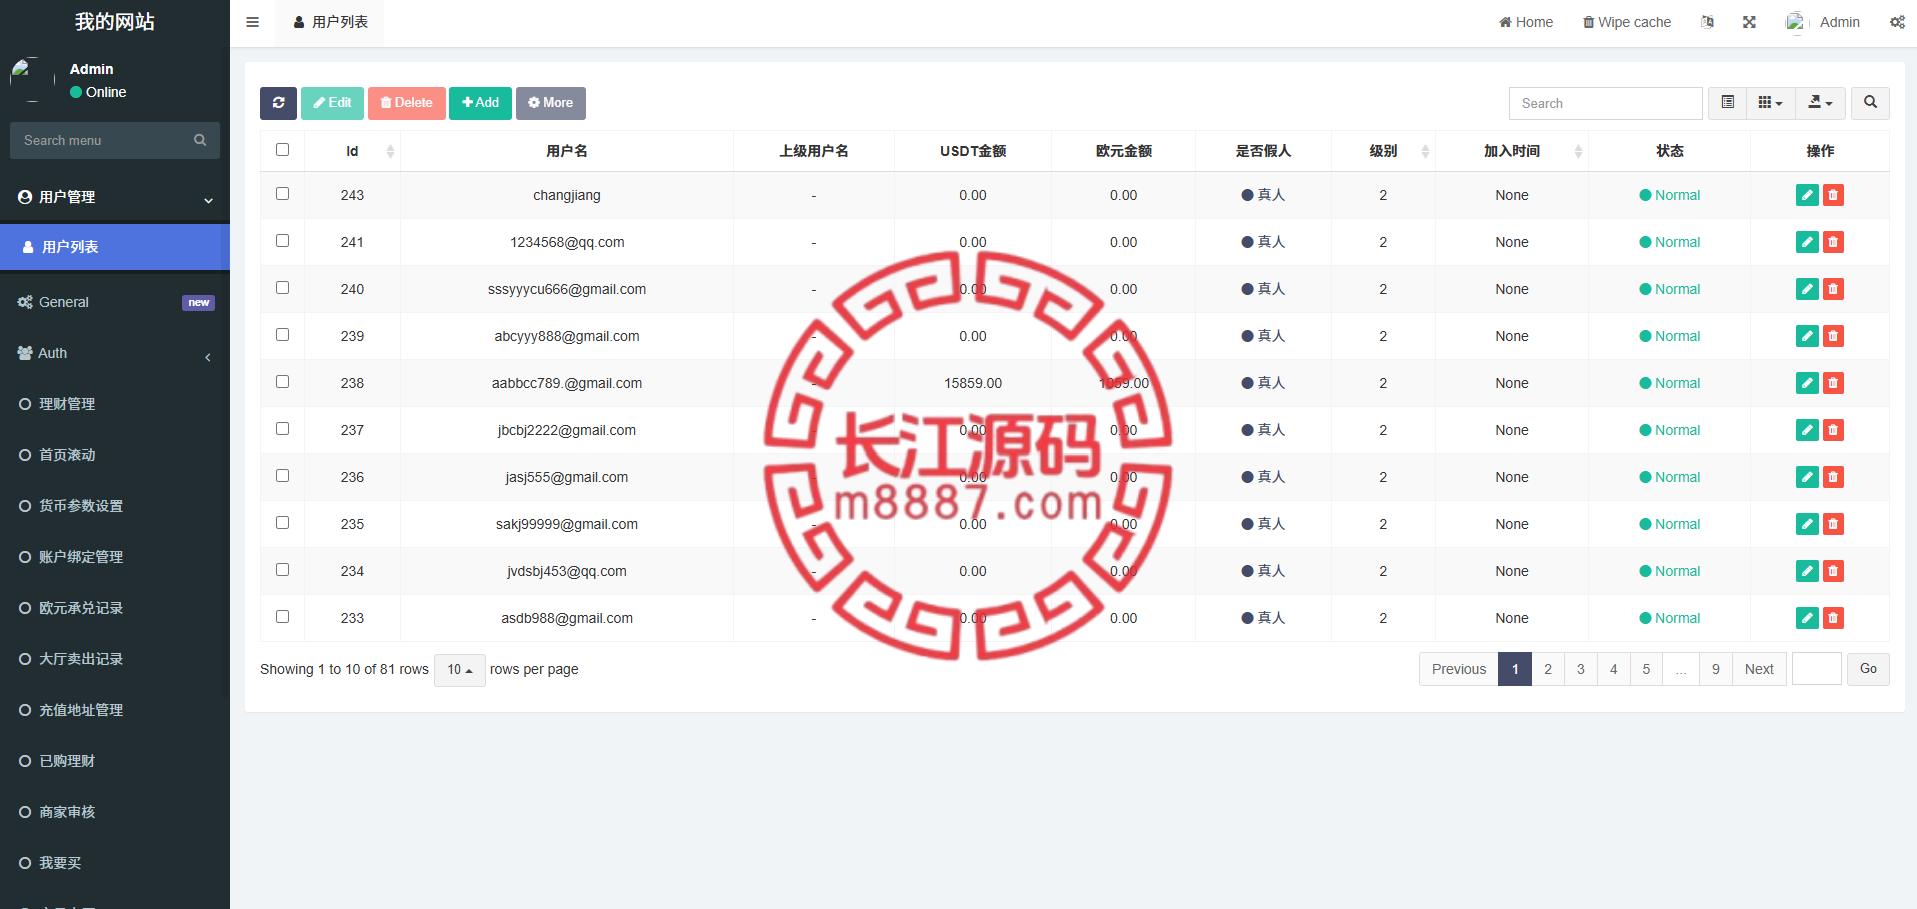Viewport: 1917px width, 909px height.
Task: Click the Wipe cache link
Action: (1627, 22)
